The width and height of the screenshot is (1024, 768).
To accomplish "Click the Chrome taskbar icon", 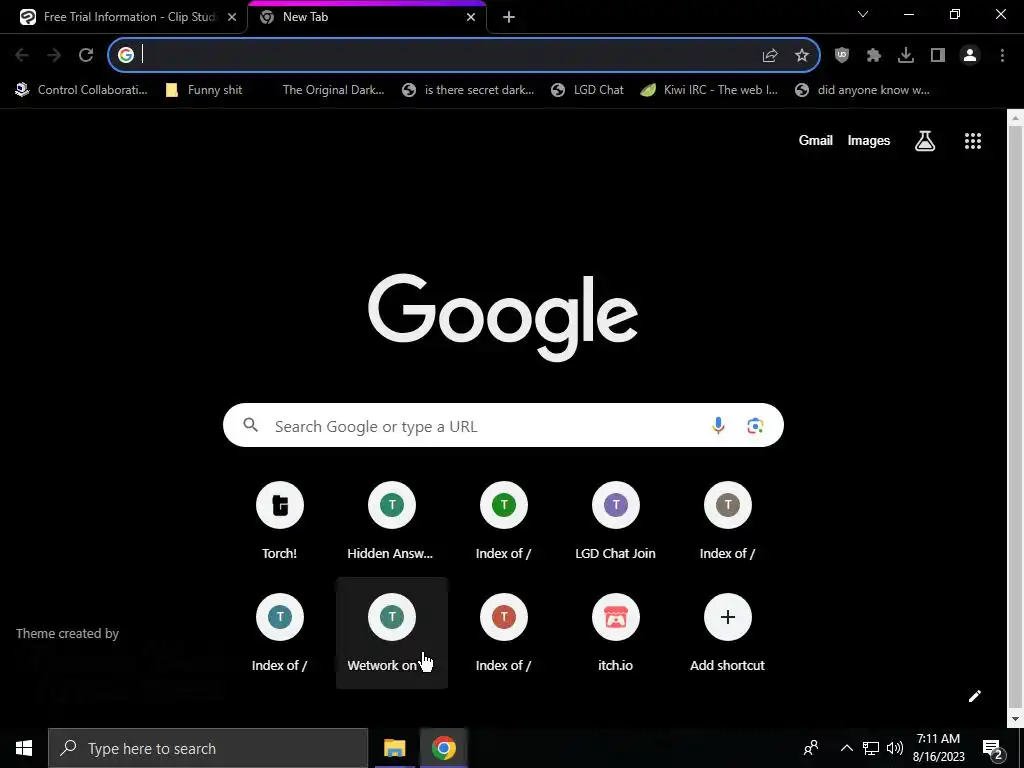I will coord(443,748).
